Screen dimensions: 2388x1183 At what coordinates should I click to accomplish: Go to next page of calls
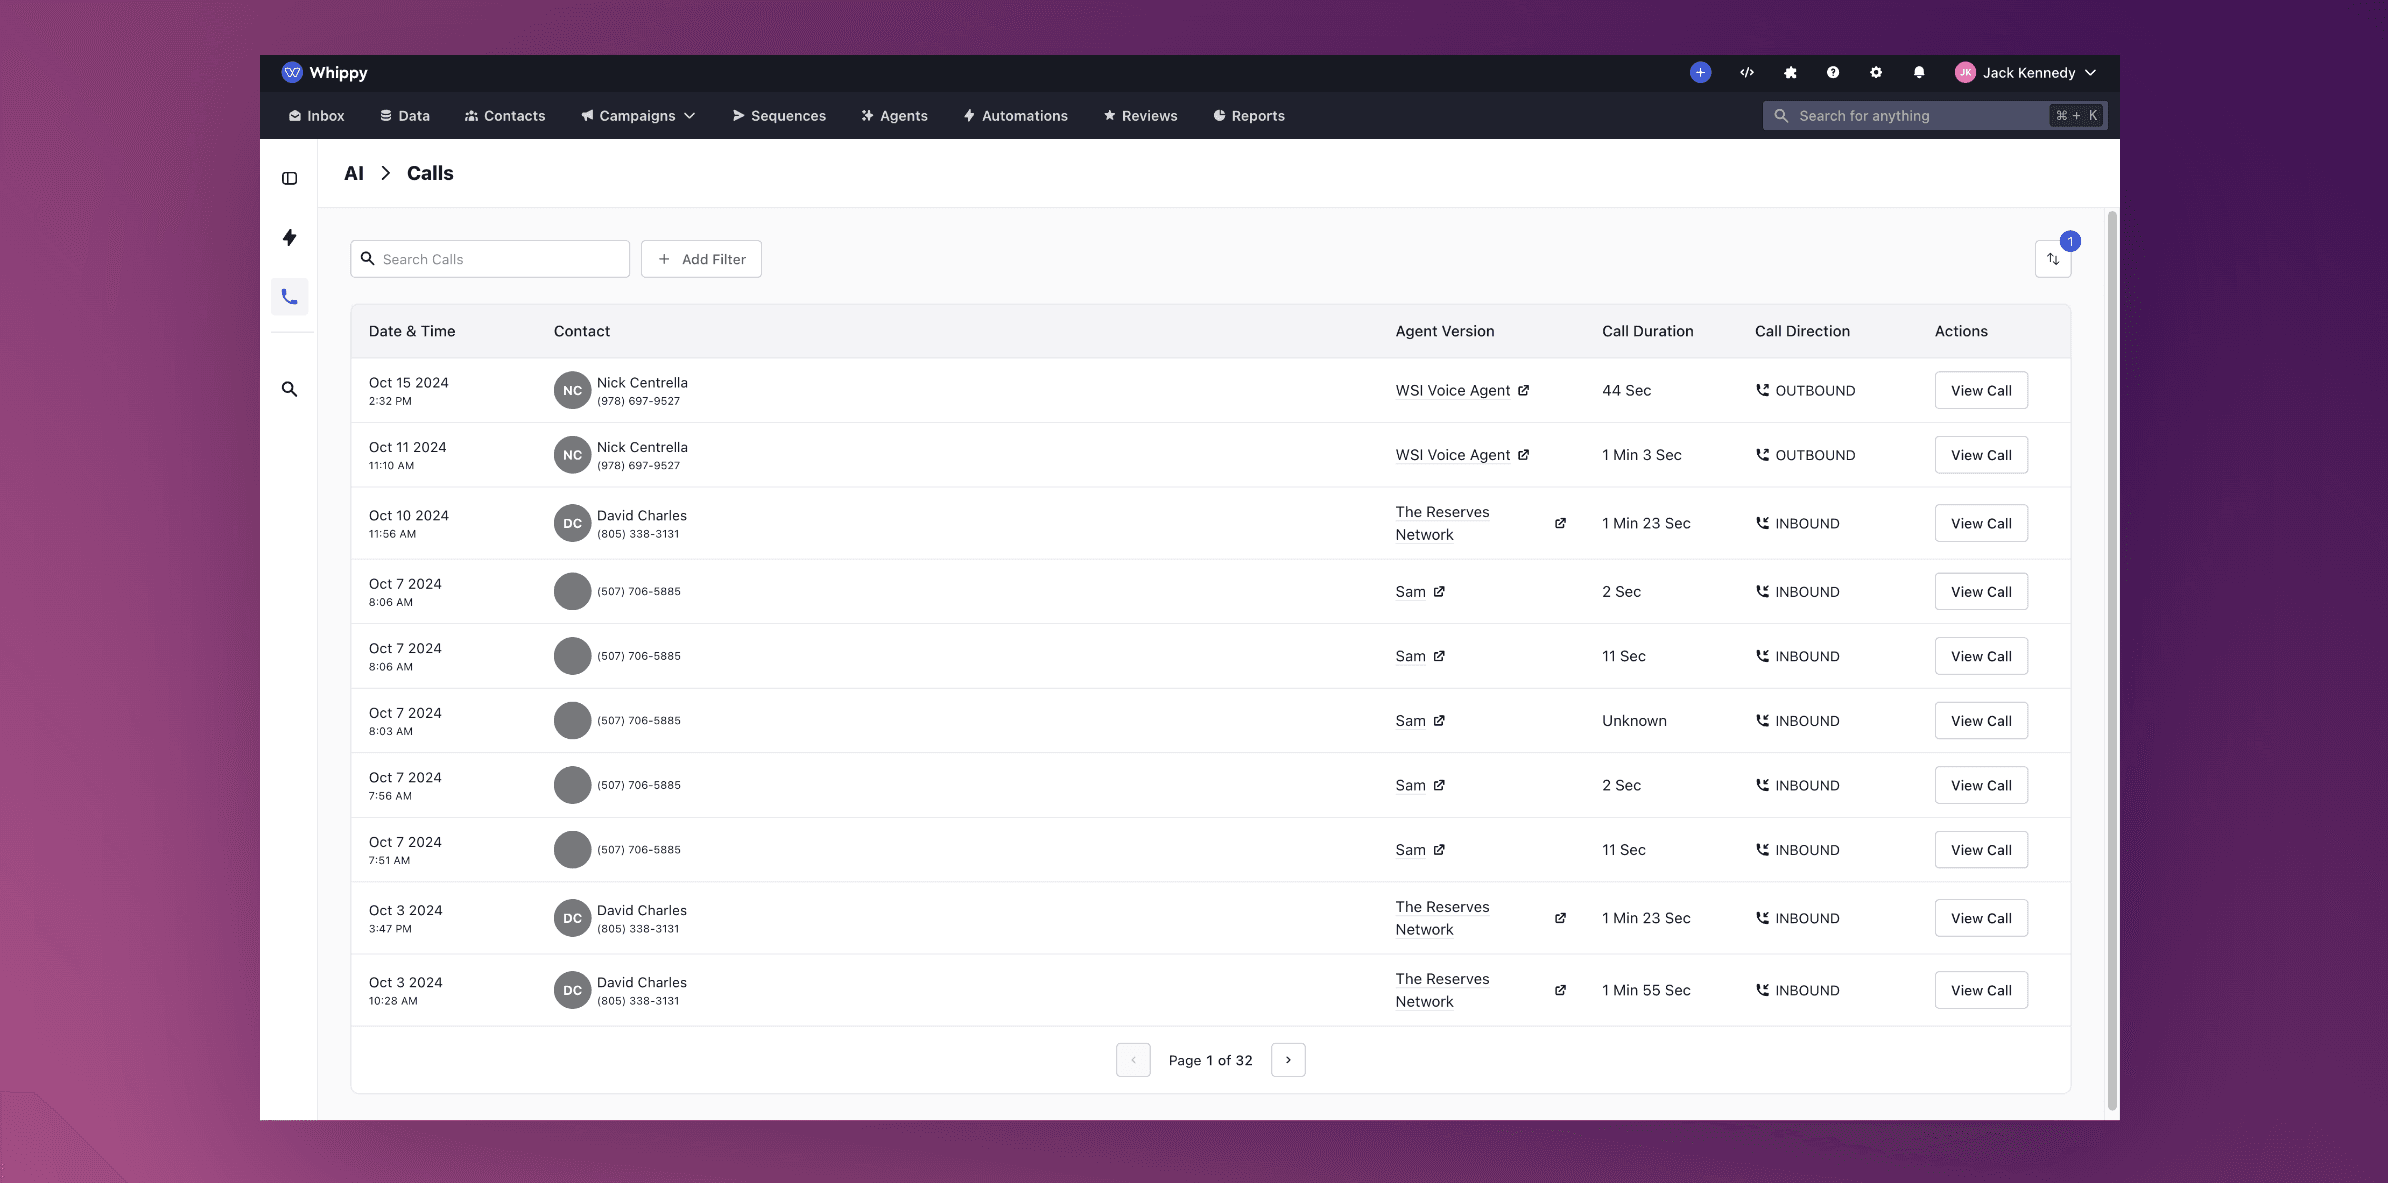1287,1060
